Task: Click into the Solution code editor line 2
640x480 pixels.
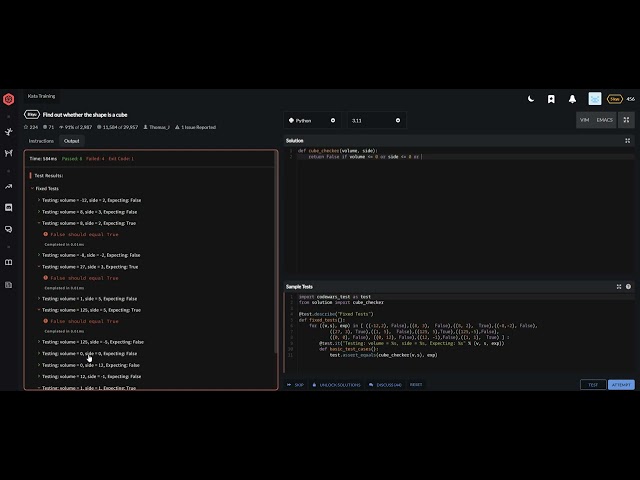Action: point(465,157)
